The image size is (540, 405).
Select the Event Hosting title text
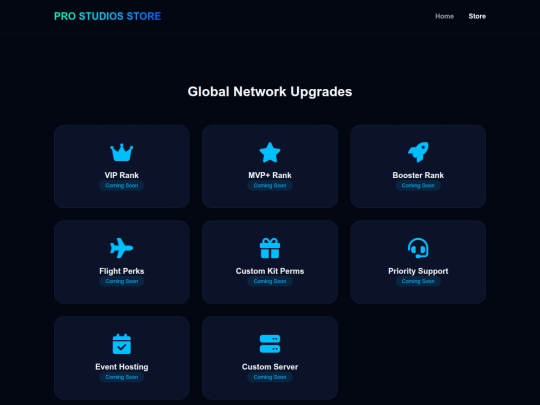click(x=122, y=367)
